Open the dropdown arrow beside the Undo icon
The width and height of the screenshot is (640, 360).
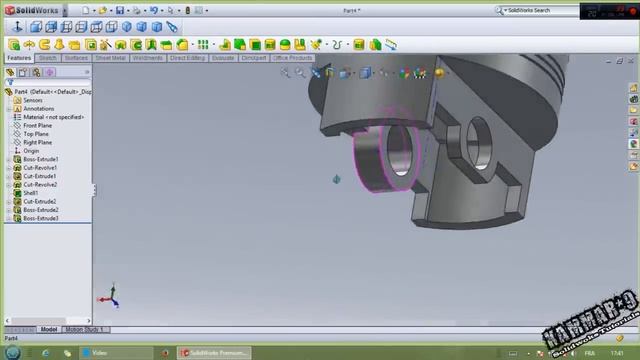(162, 11)
